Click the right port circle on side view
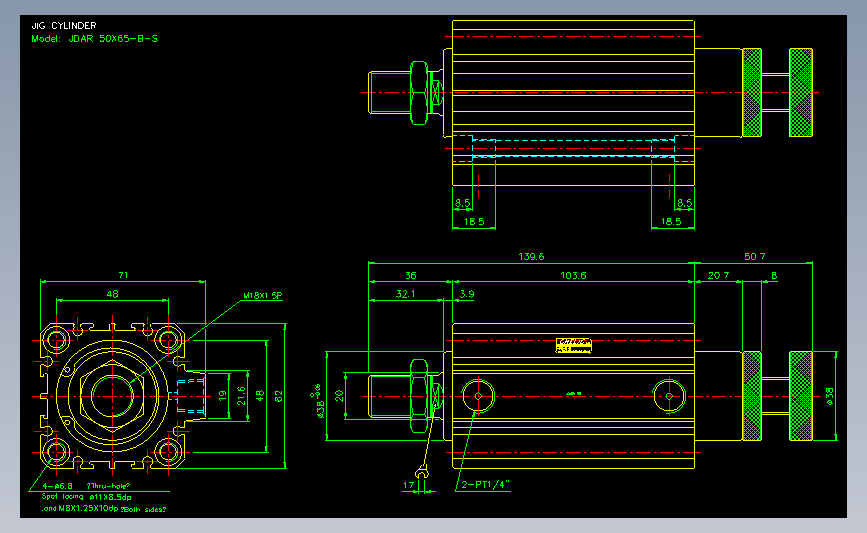This screenshot has height=533, width=867. [x=669, y=396]
